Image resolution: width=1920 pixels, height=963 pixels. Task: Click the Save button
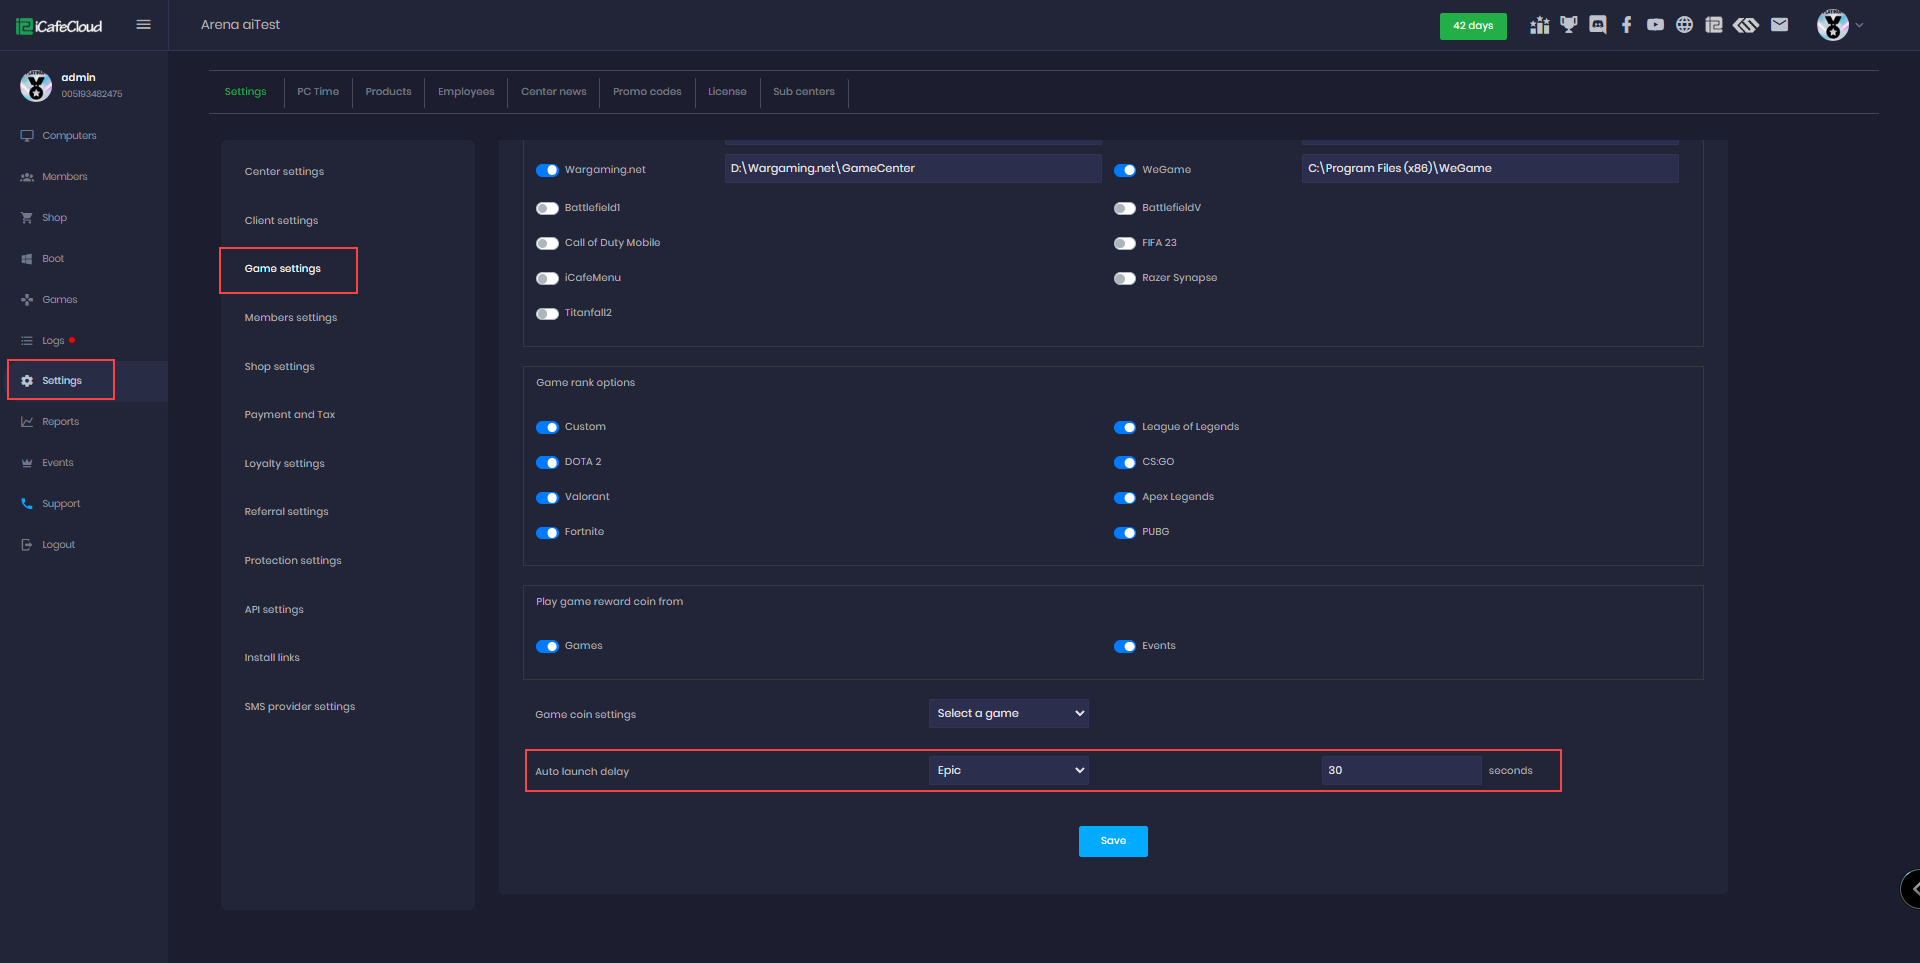pos(1113,841)
